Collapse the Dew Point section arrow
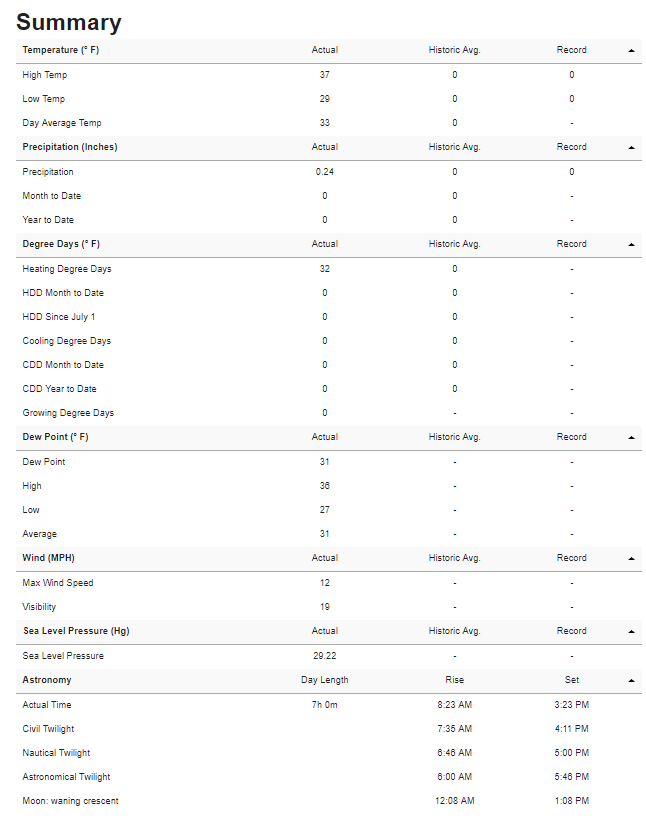646x818 pixels. [x=631, y=438]
